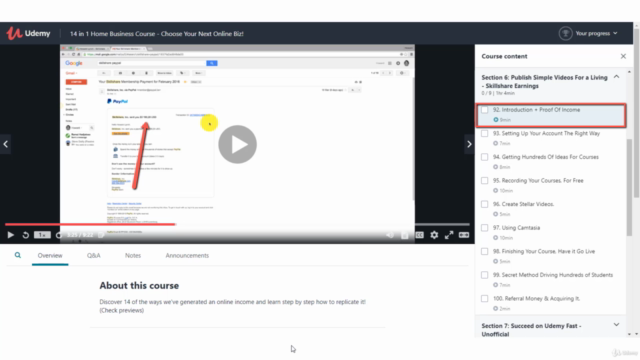The width and height of the screenshot is (640, 360).
Task: Open lecture 96 Create Stellar Videos
Action: coord(551,209)
